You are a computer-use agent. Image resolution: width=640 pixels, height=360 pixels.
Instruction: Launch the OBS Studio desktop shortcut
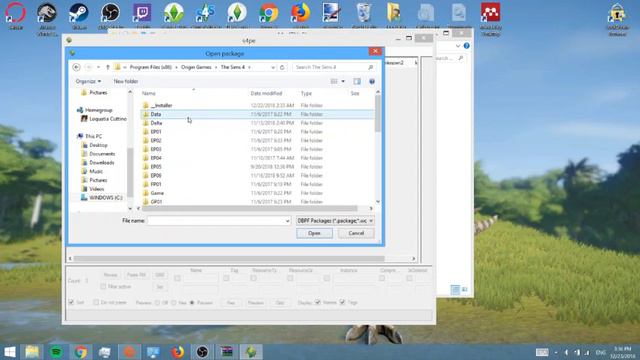pyautogui.click(x=110, y=13)
